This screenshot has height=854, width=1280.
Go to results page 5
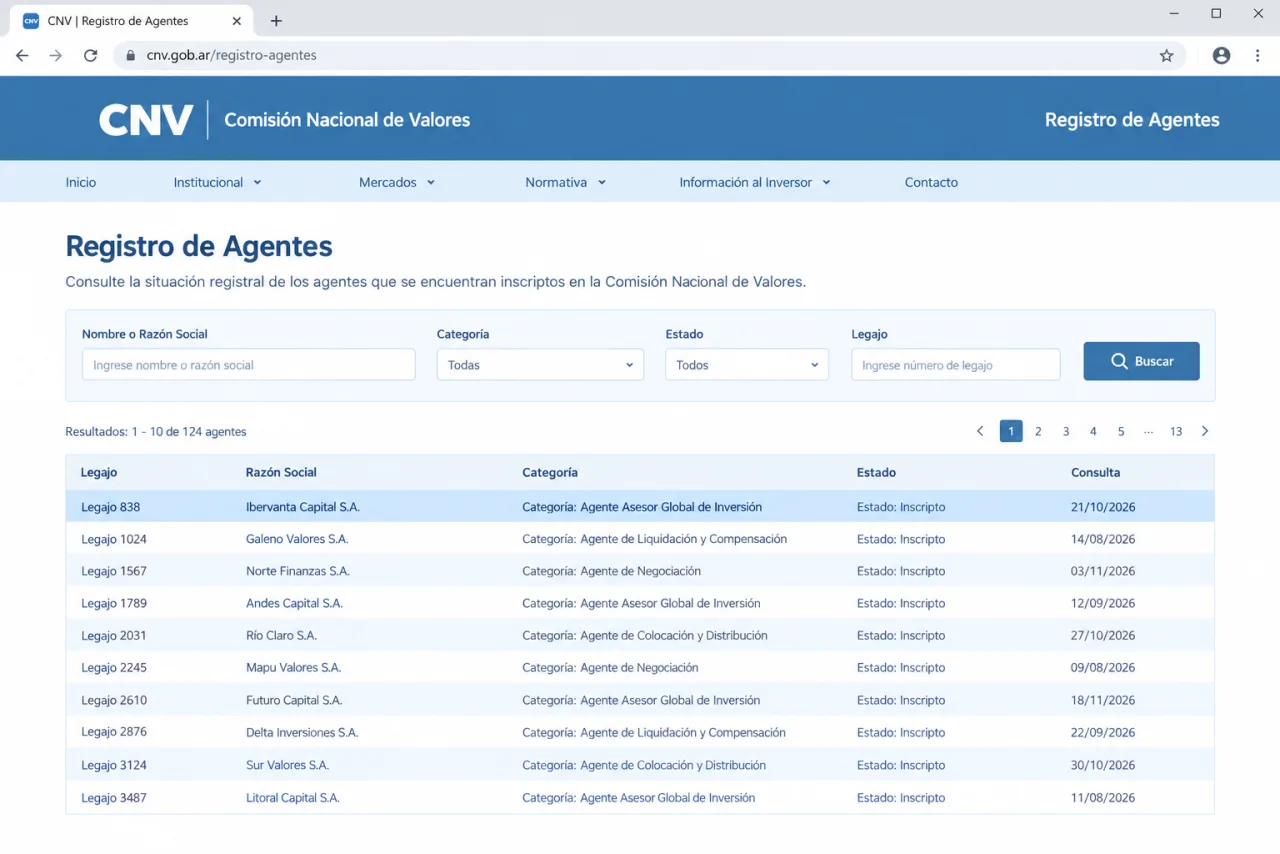[x=1121, y=431]
